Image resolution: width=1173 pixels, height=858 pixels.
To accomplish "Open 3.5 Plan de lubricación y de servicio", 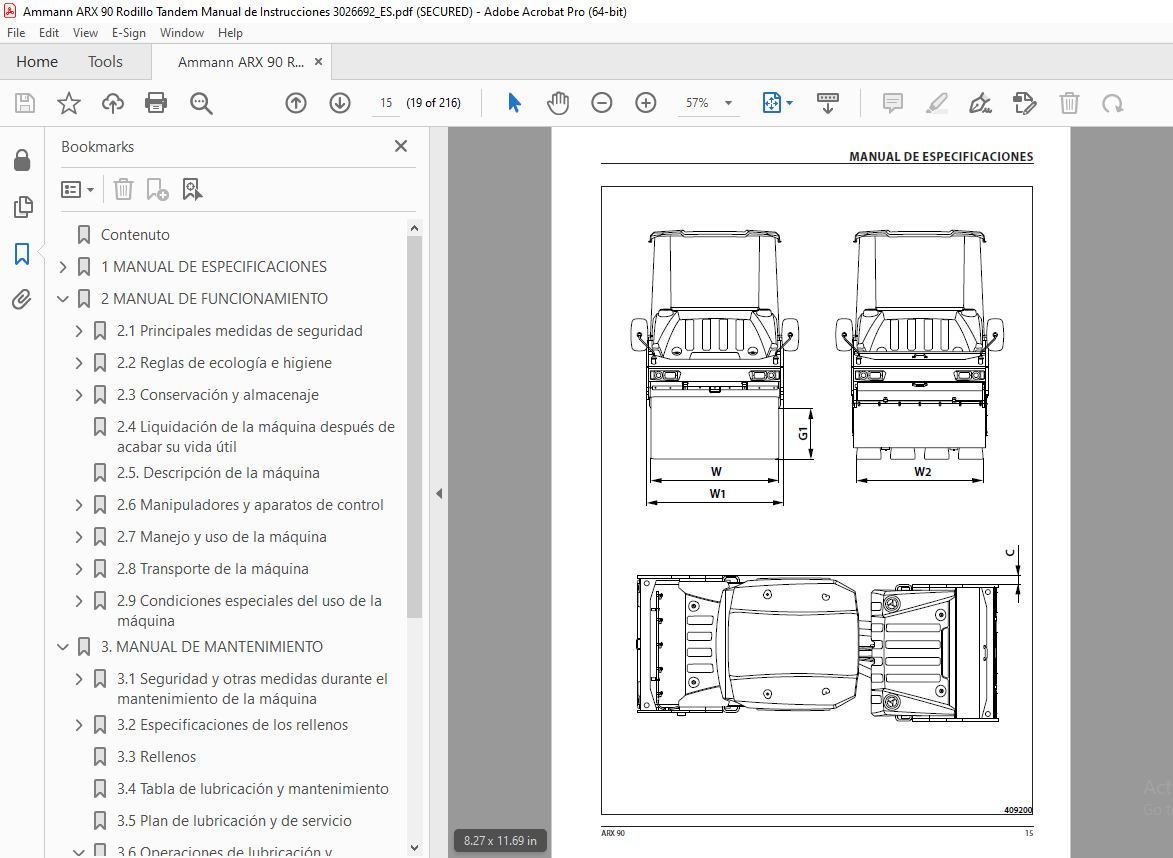I will pyautogui.click(x=234, y=821).
